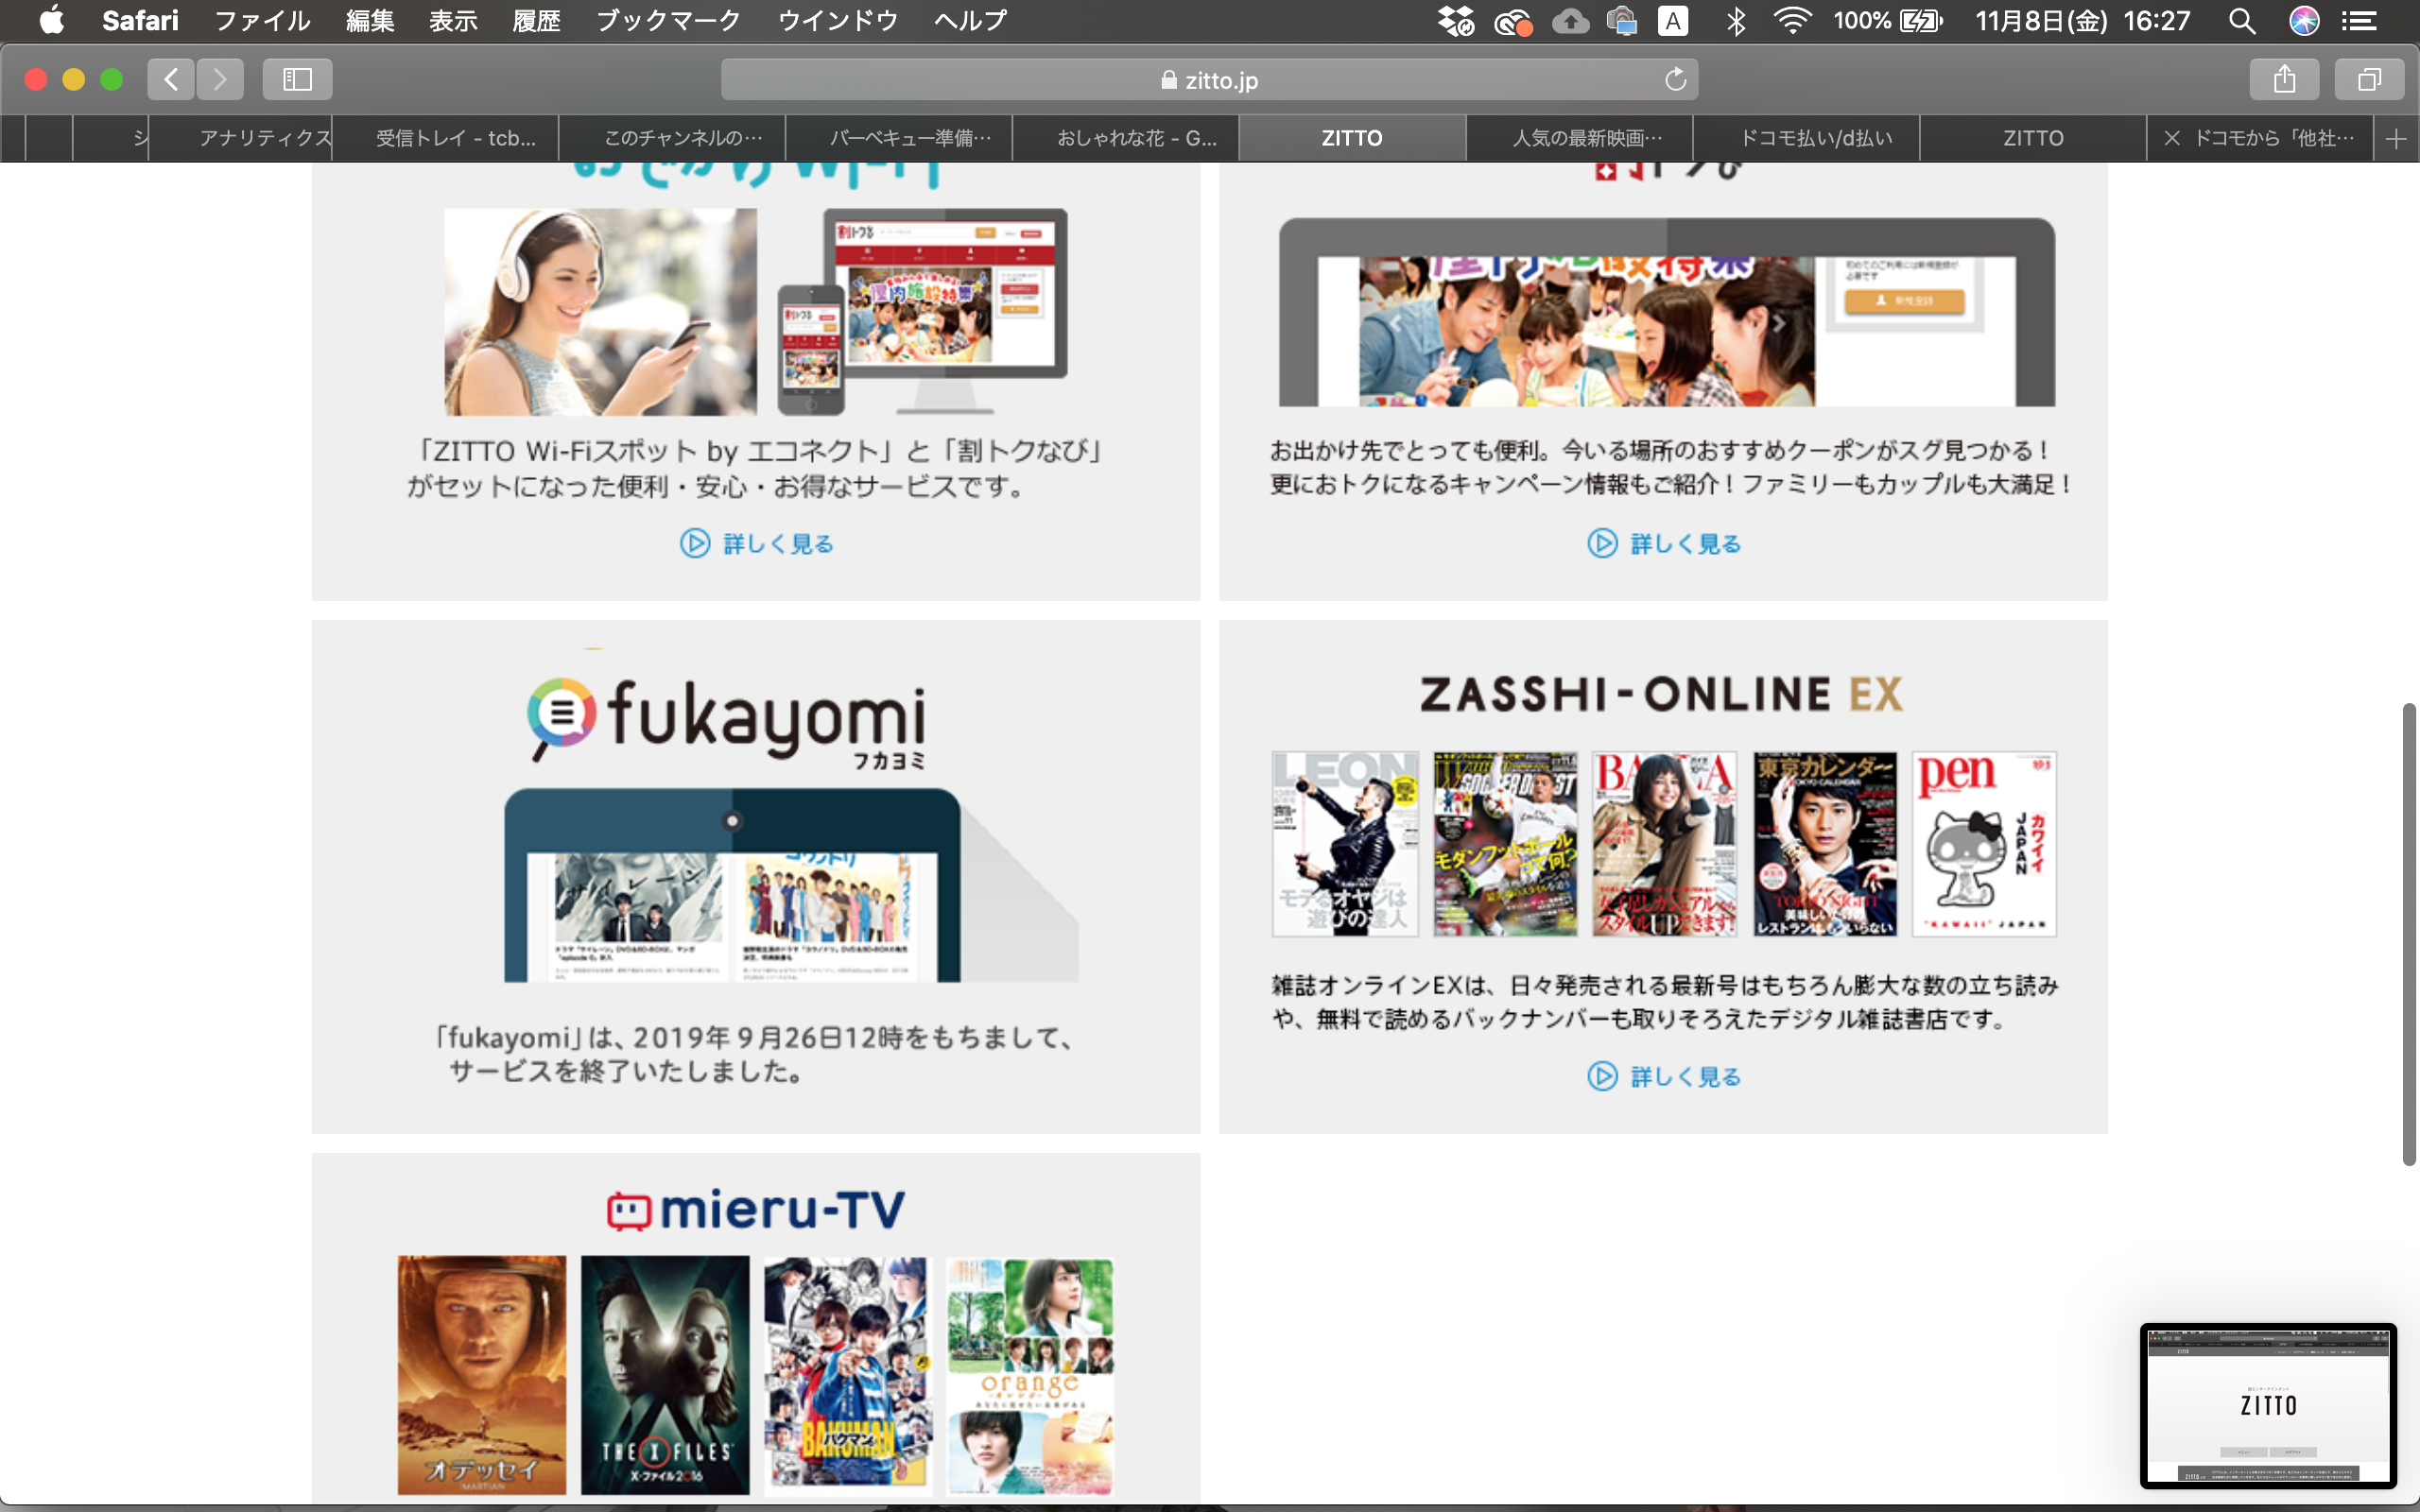2420x1512 pixels.
Task: Click the X-Files movie poster
Action: [x=665, y=1375]
